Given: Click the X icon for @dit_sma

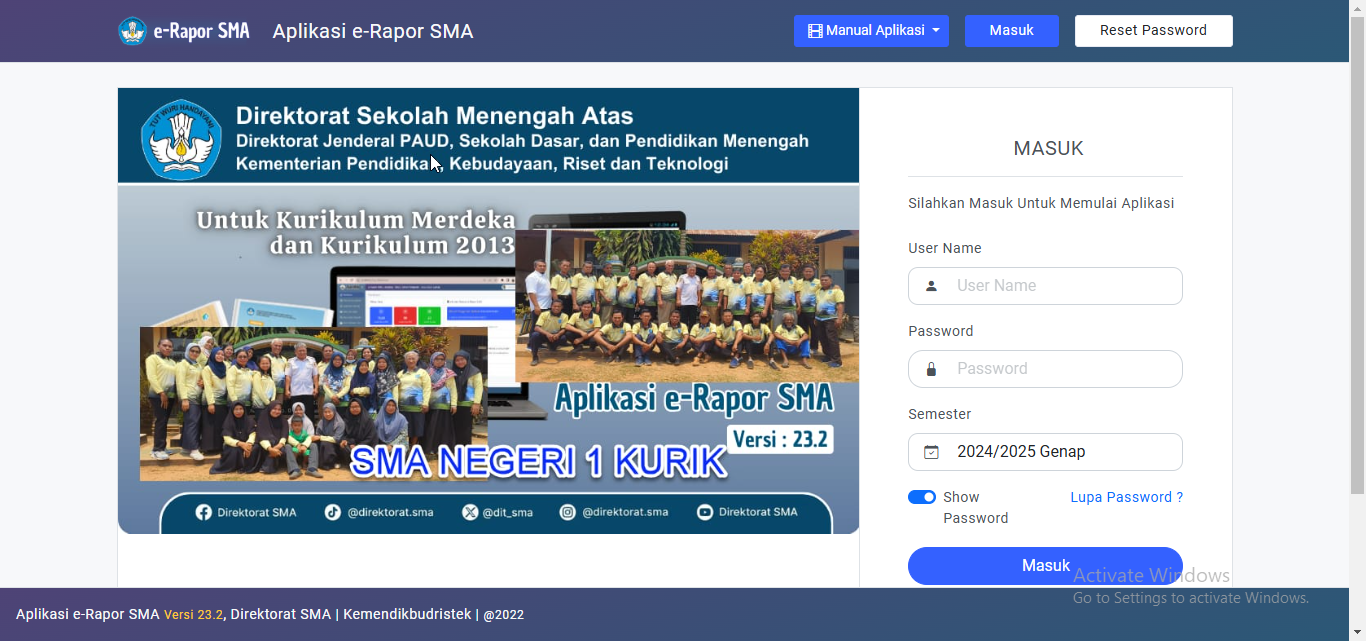Looking at the screenshot, I should 470,512.
